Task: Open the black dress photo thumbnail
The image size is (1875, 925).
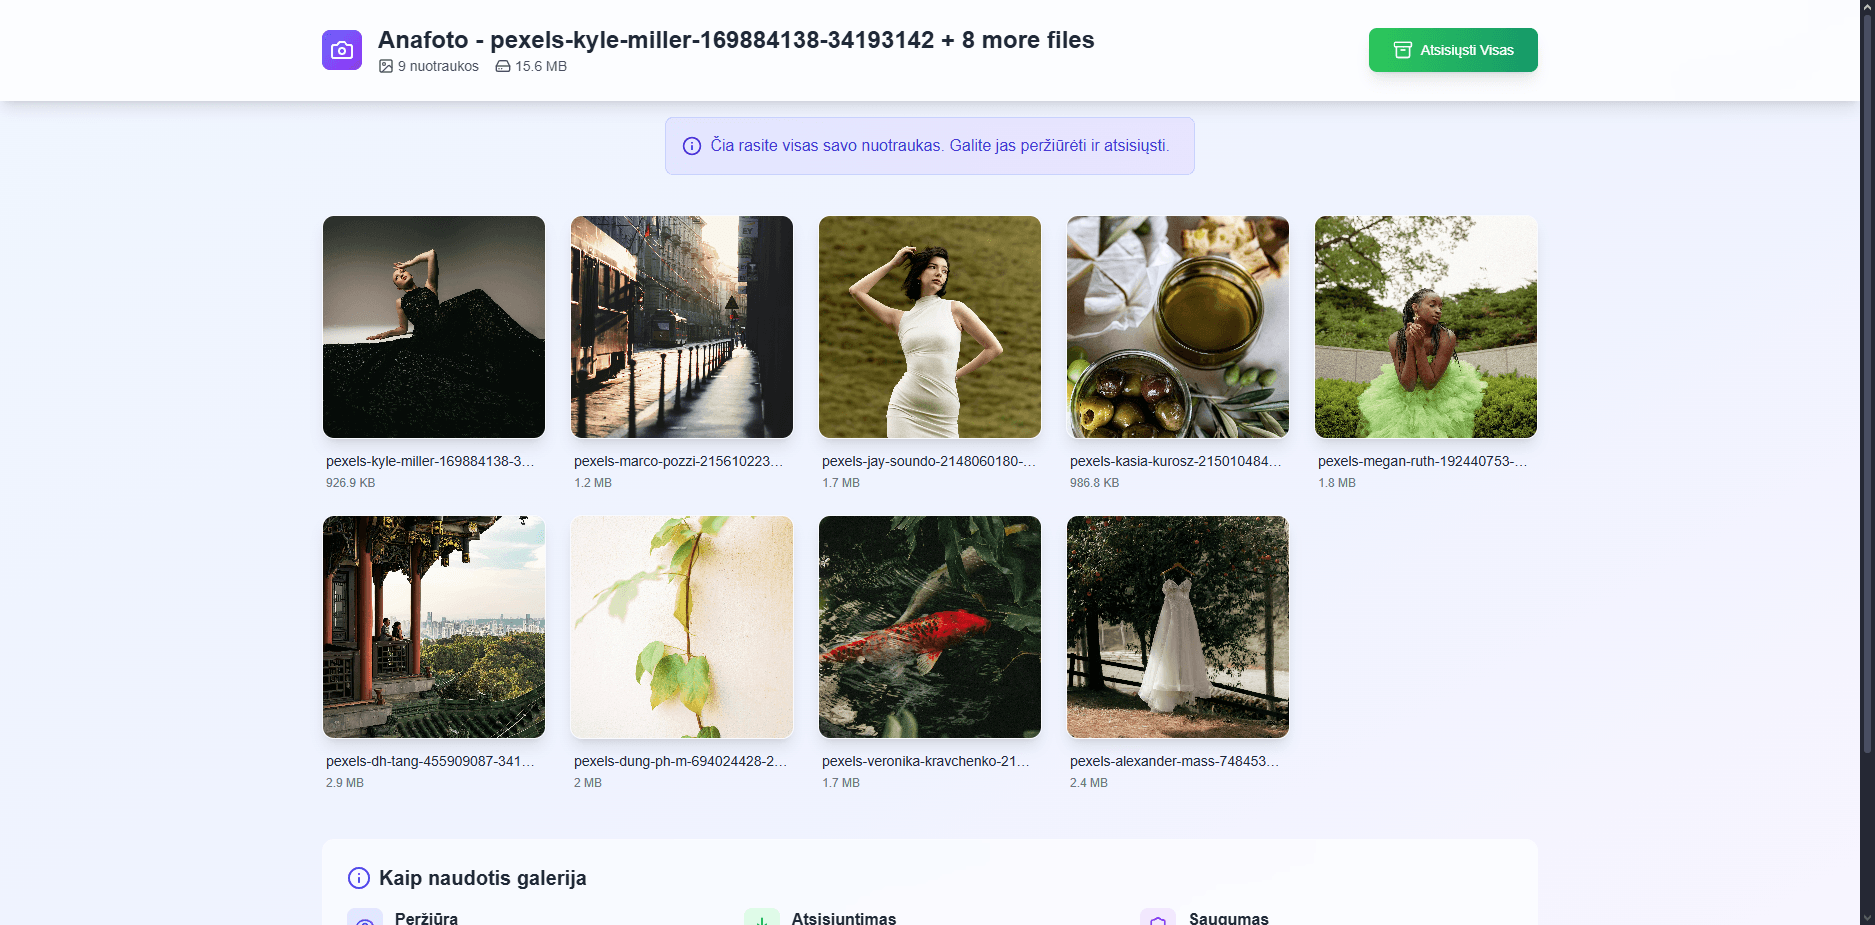Action: point(433,327)
